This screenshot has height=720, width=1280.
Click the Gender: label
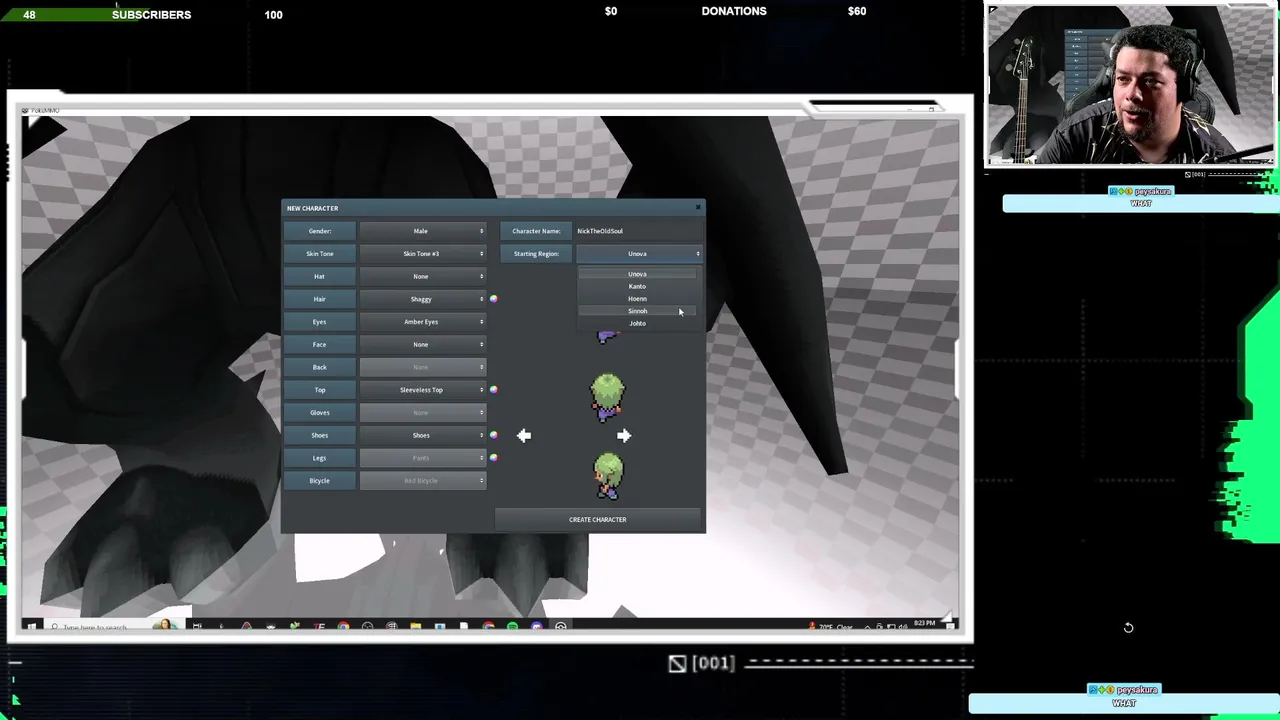coord(320,231)
